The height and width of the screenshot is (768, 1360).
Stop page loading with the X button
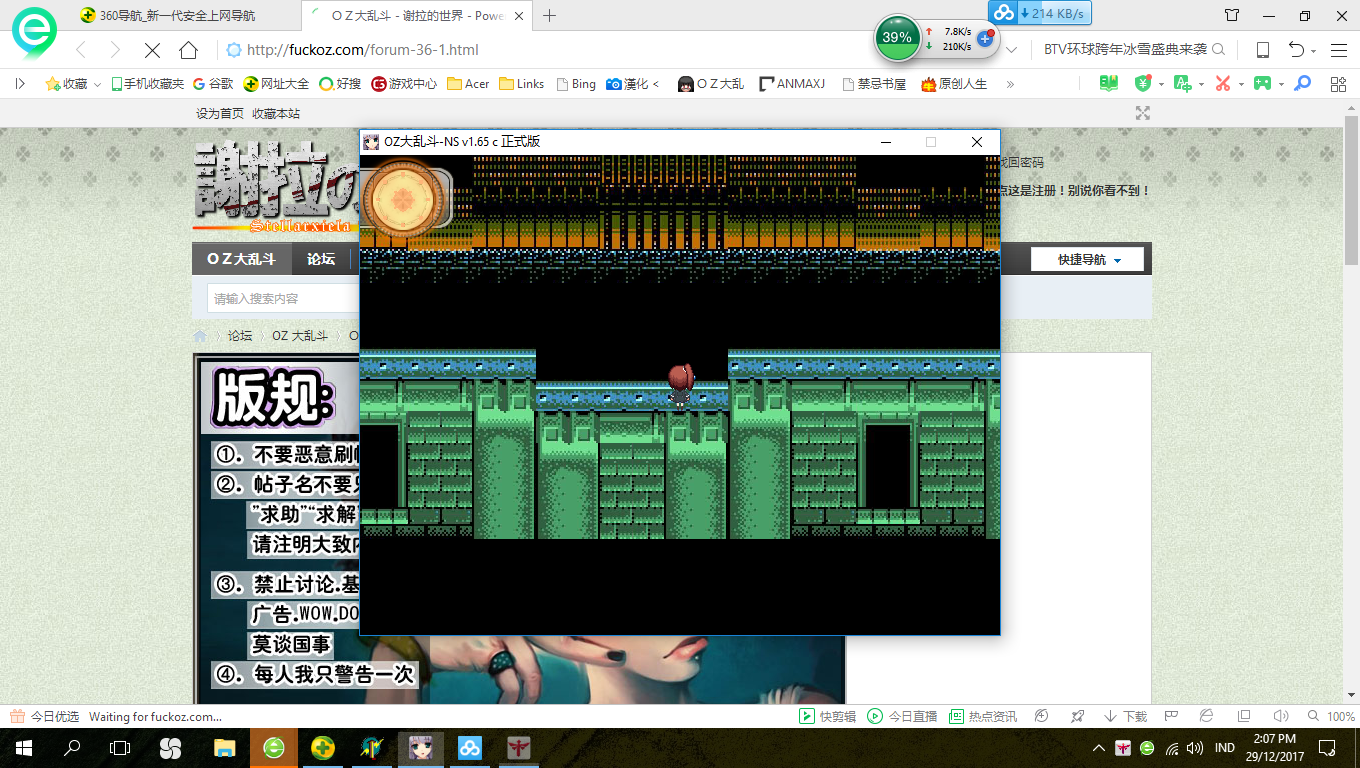[x=152, y=50]
